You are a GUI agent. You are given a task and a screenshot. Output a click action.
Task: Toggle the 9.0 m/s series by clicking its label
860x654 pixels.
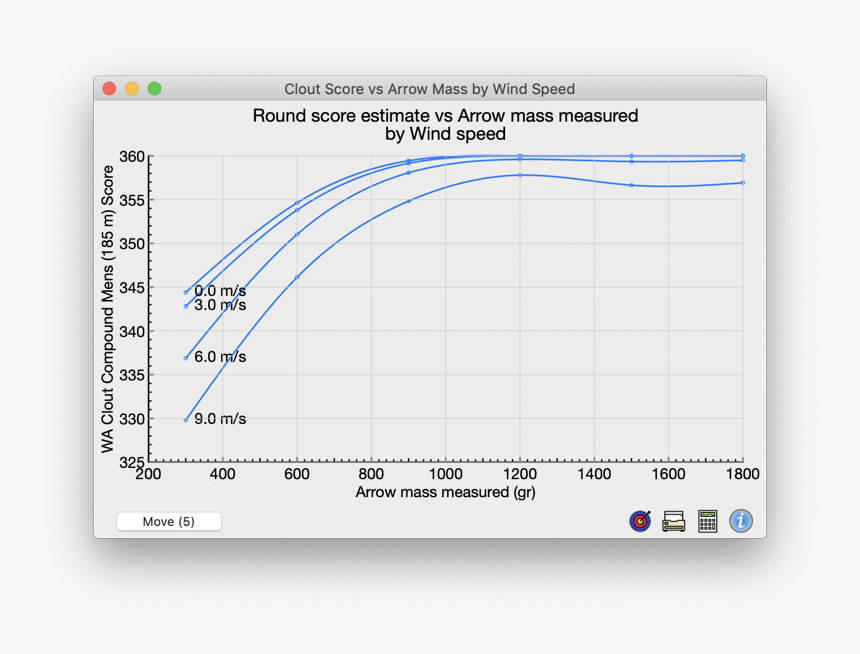click(x=221, y=418)
